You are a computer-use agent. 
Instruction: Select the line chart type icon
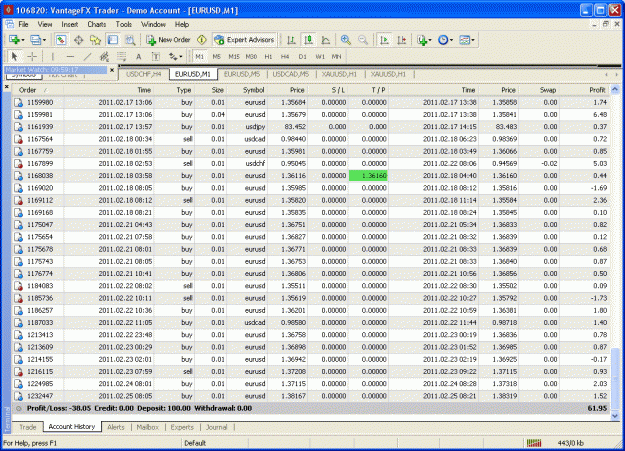[326, 40]
